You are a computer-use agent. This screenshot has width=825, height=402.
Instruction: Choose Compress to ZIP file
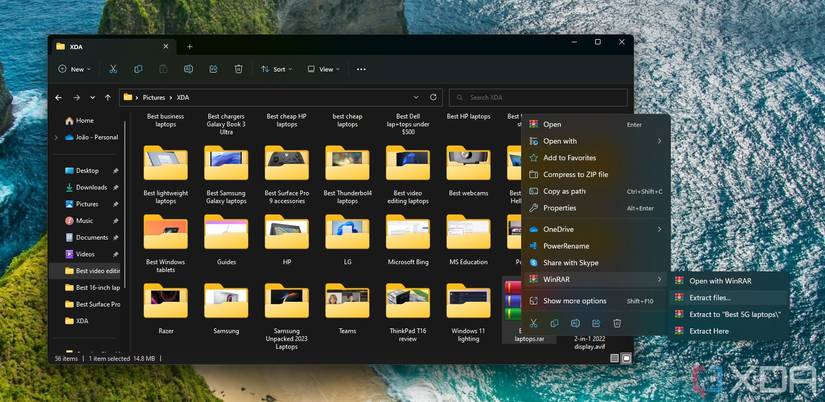[x=596, y=174]
